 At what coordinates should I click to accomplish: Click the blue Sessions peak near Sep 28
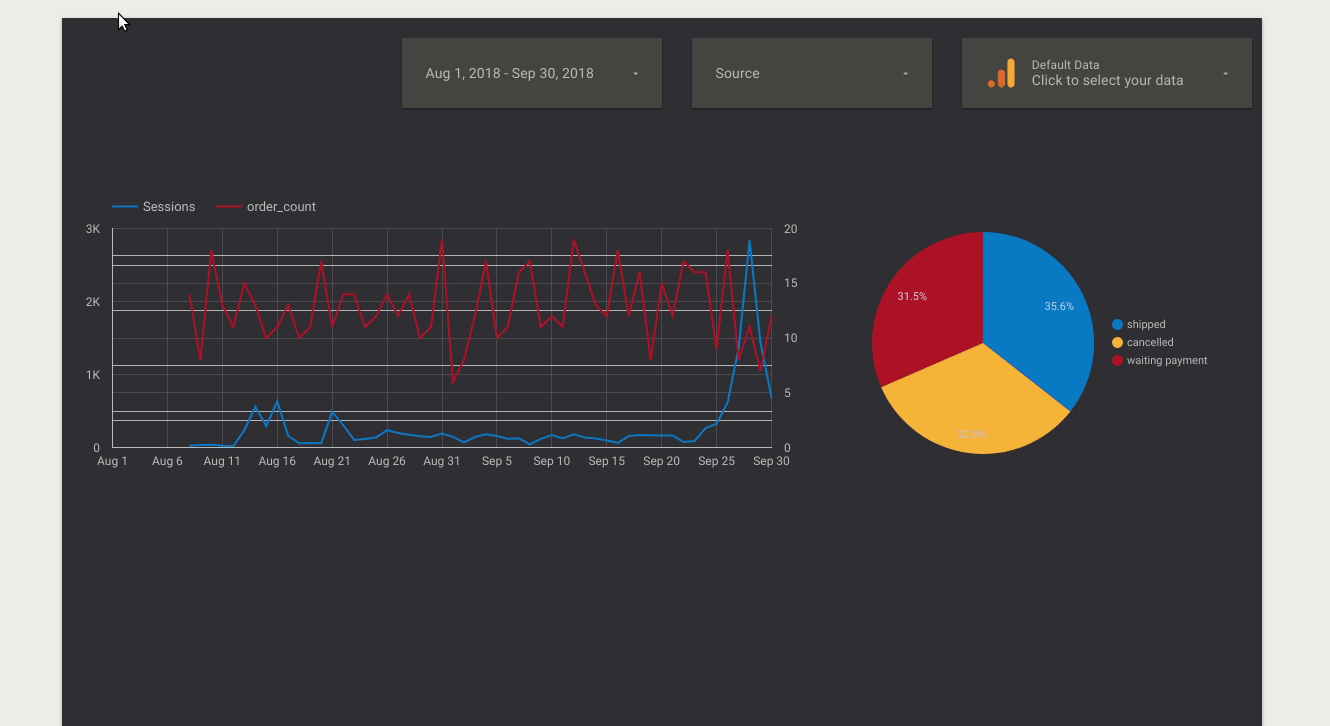(x=749, y=241)
